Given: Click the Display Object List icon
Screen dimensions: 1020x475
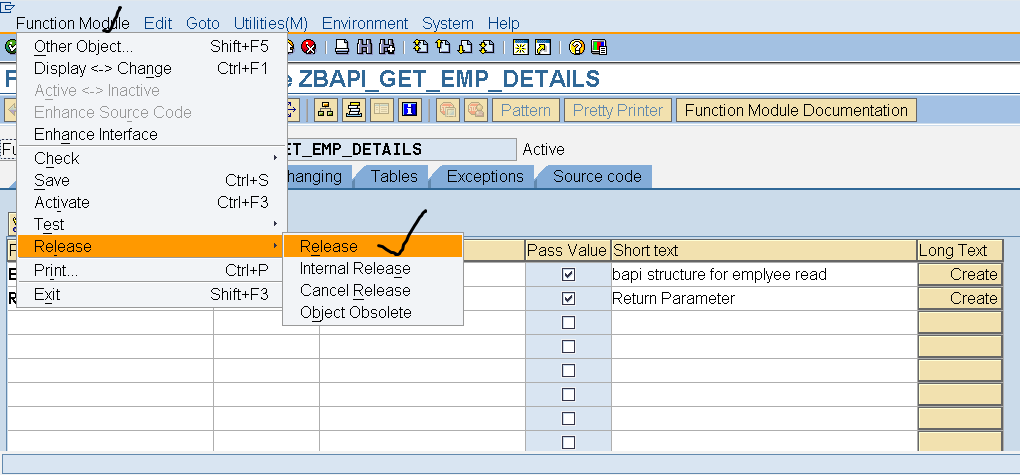Looking at the screenshot, I should pos(355,110).
